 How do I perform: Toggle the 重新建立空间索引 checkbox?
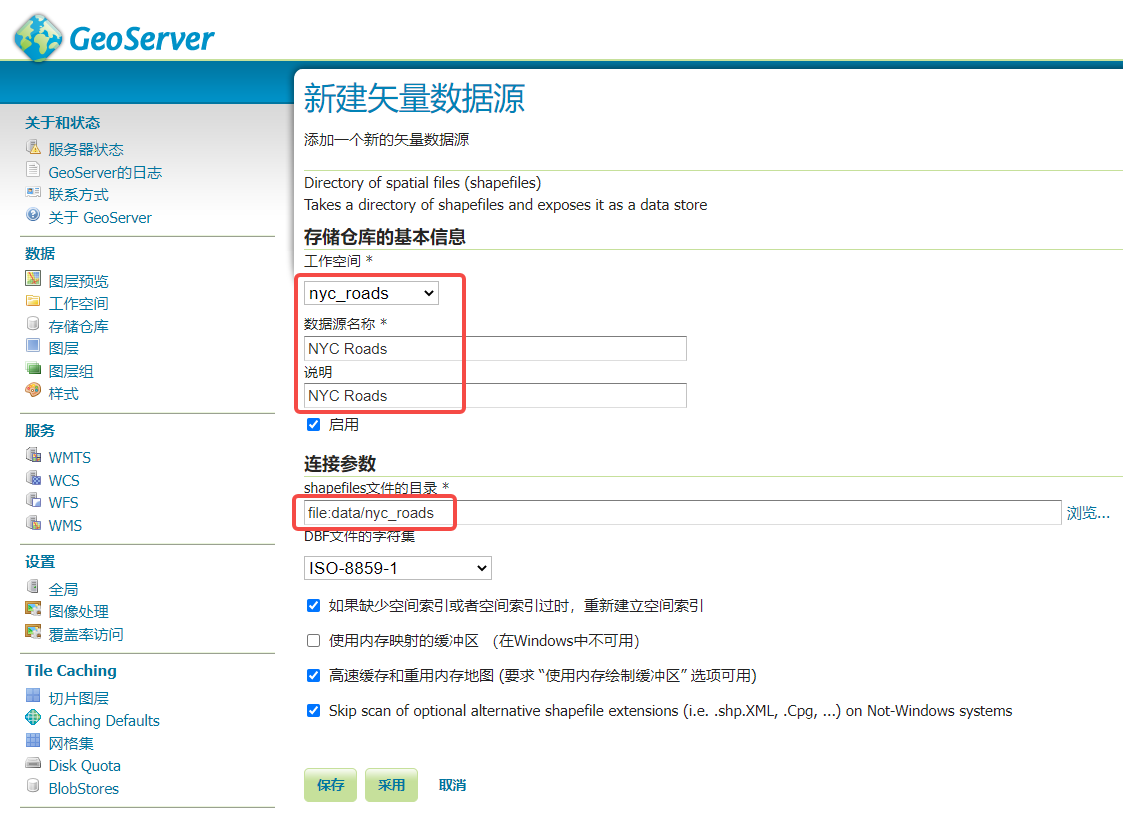coord(314,605)
